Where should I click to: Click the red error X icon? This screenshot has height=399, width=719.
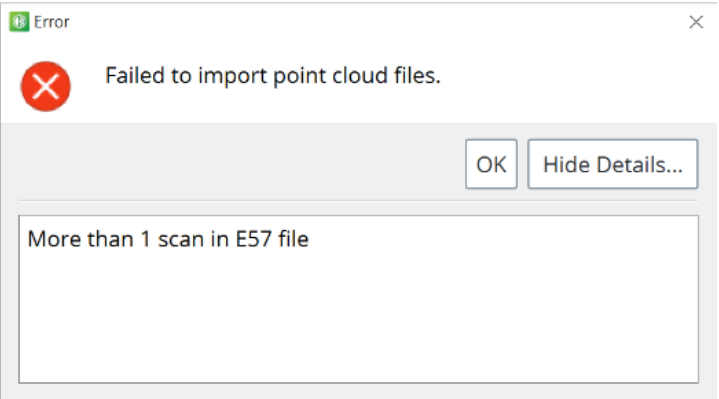(45, 86)
